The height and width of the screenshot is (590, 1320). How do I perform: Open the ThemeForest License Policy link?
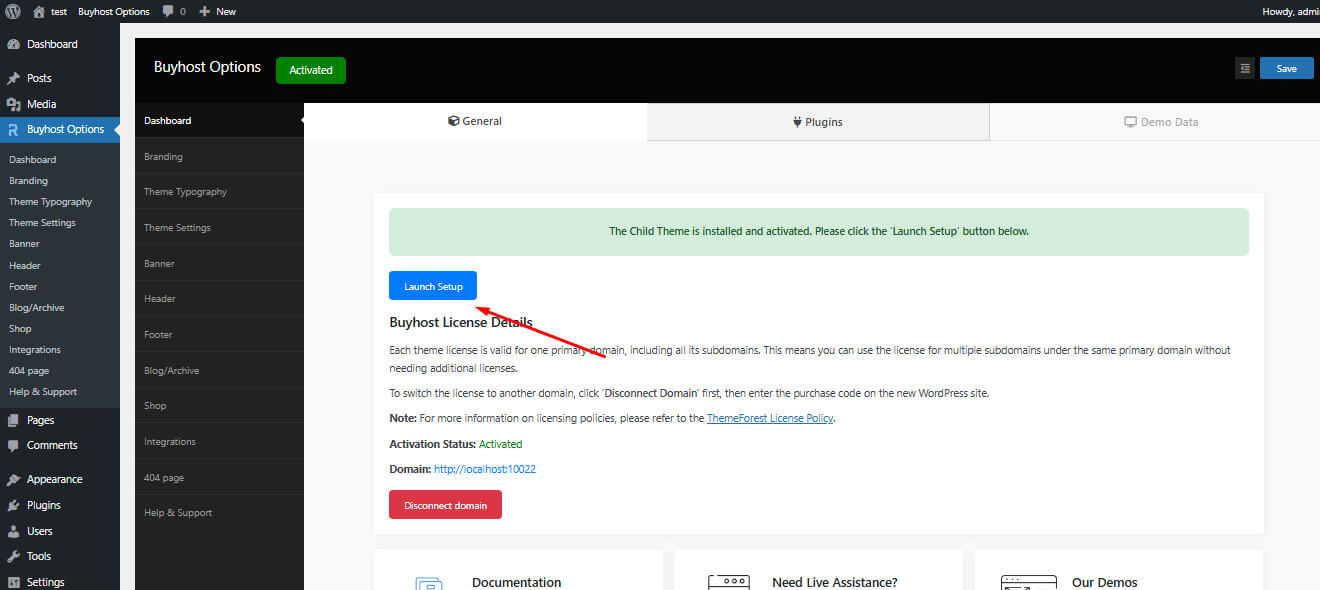click(x=770, y=418)
